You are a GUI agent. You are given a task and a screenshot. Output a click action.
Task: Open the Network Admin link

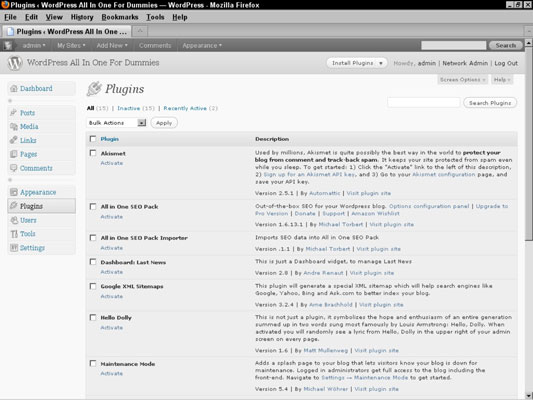tap(465, 63)
